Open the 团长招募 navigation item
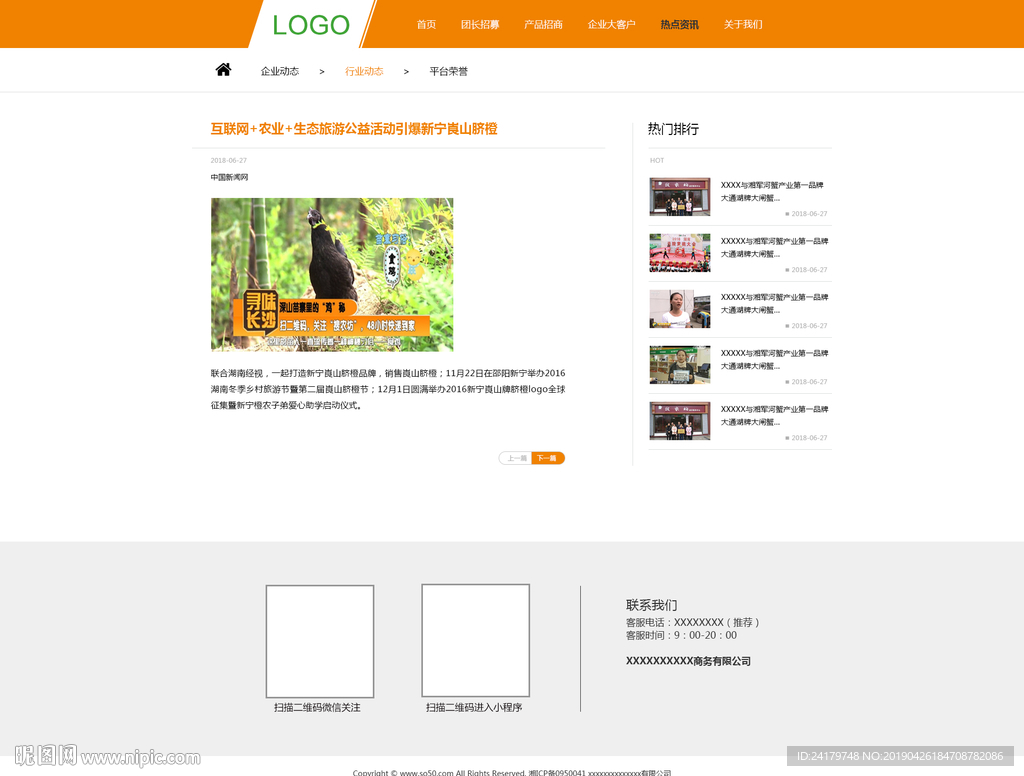 (x=480, y=24)
